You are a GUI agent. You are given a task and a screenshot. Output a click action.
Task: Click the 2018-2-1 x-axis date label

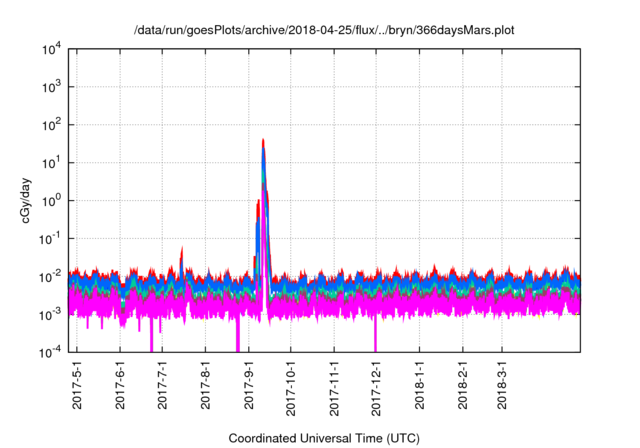pyautogui.click(x=462, y=385)
